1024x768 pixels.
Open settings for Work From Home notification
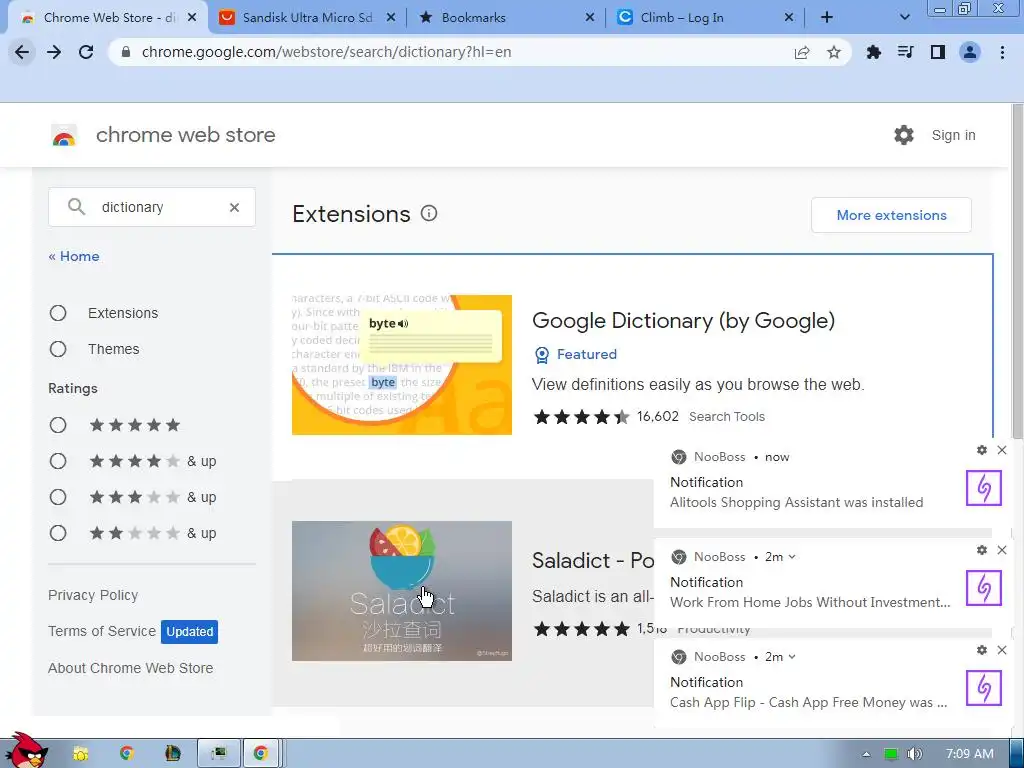[982, 550]
